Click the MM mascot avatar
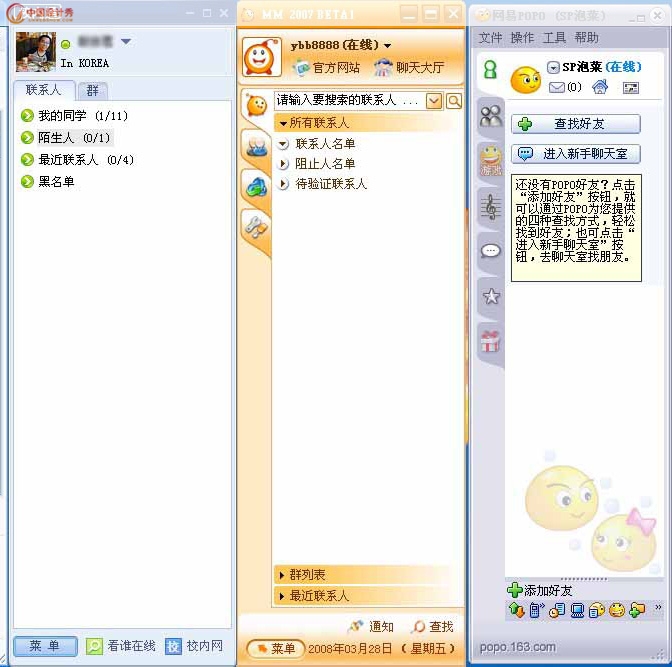Image resolution: width=672 pixels, height=667 pixels. click(262, 57)
